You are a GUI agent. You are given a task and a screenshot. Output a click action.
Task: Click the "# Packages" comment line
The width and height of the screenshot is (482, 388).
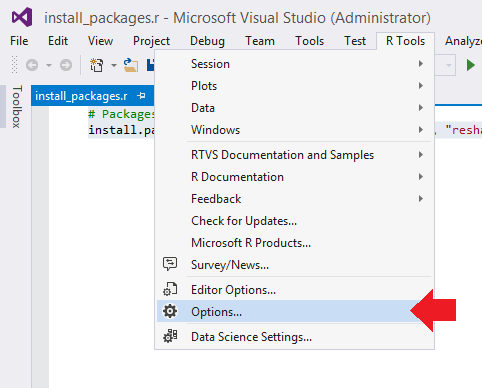pyautogui.click(x=121, y=114)
